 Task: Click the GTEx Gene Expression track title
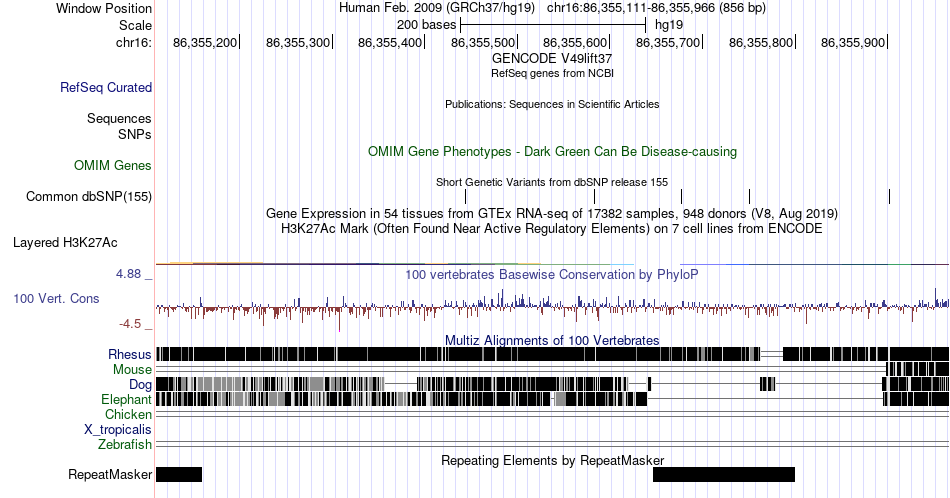pyautogui.click(x=552, y=213)
